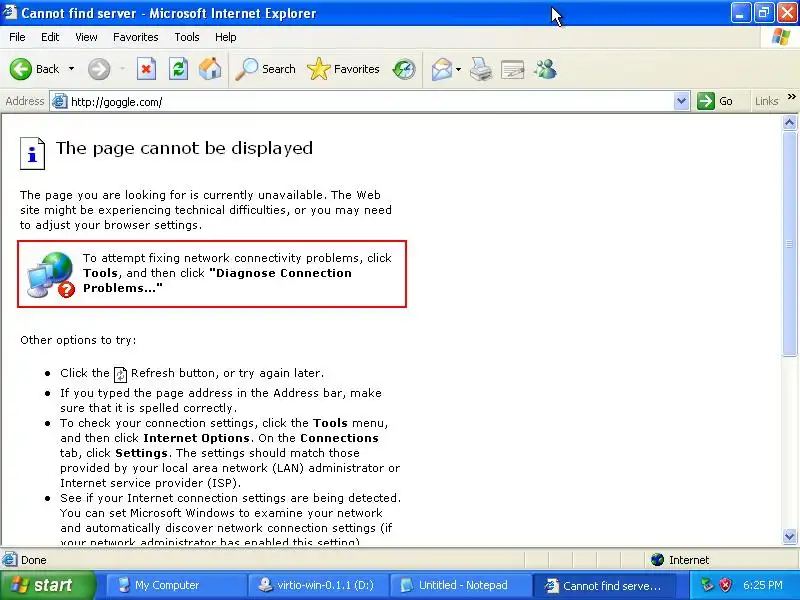Click the info page icon beside heading
This screenshot has height=600, width=800.
(33, 153)
